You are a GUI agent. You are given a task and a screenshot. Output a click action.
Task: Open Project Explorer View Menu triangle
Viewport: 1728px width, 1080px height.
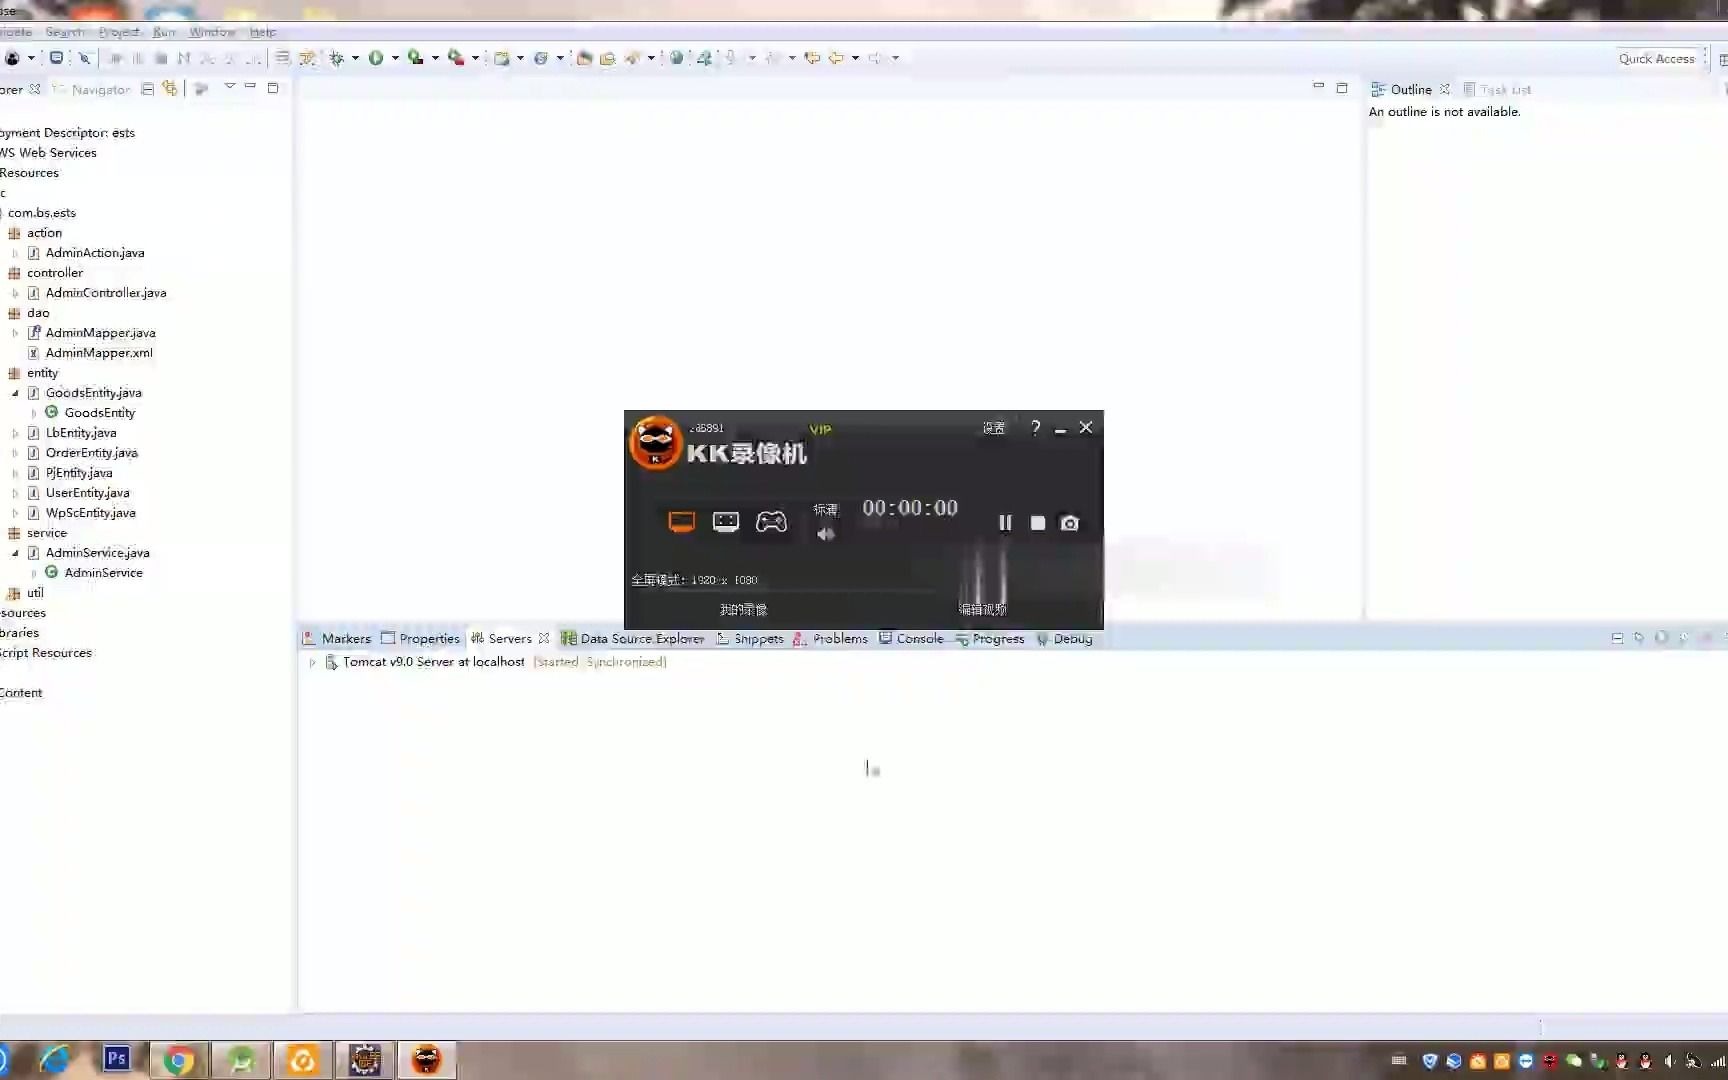[x=229, y=87]
